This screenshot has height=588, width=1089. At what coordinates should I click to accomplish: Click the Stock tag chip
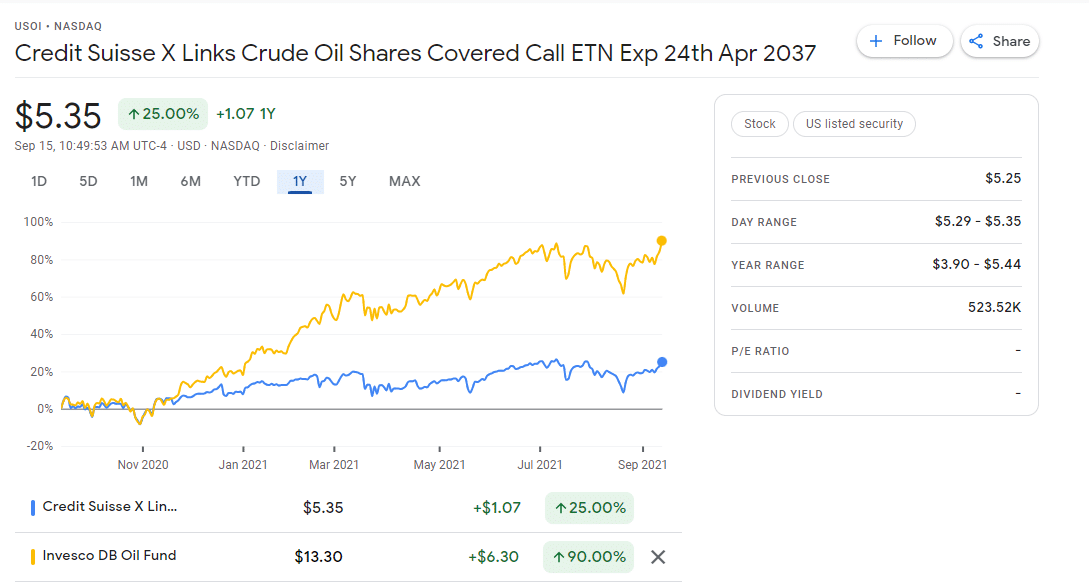tap(760, 124)
